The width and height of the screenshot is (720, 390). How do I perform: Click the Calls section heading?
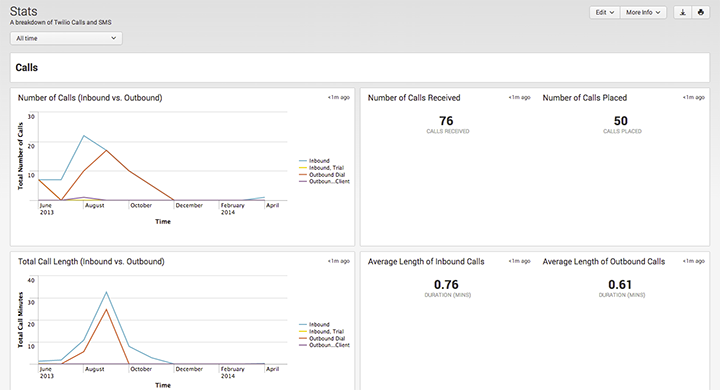coord(27,68)
